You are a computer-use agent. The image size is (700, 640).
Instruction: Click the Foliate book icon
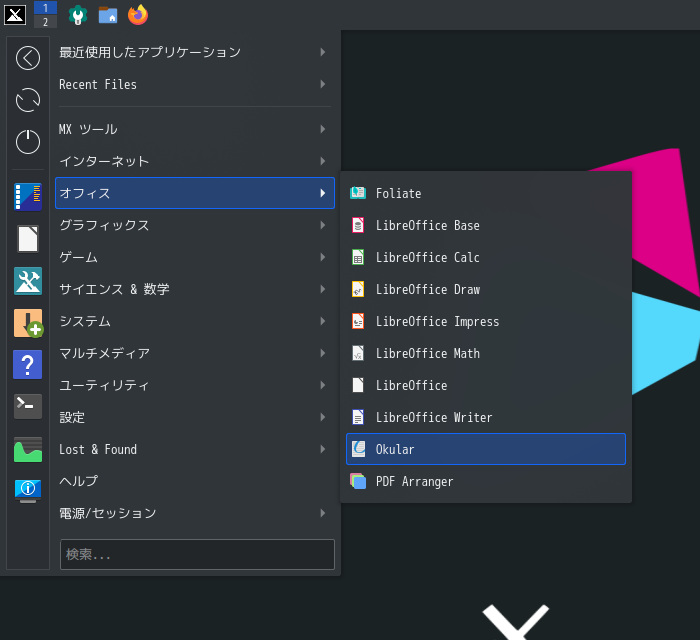point(358,193)
